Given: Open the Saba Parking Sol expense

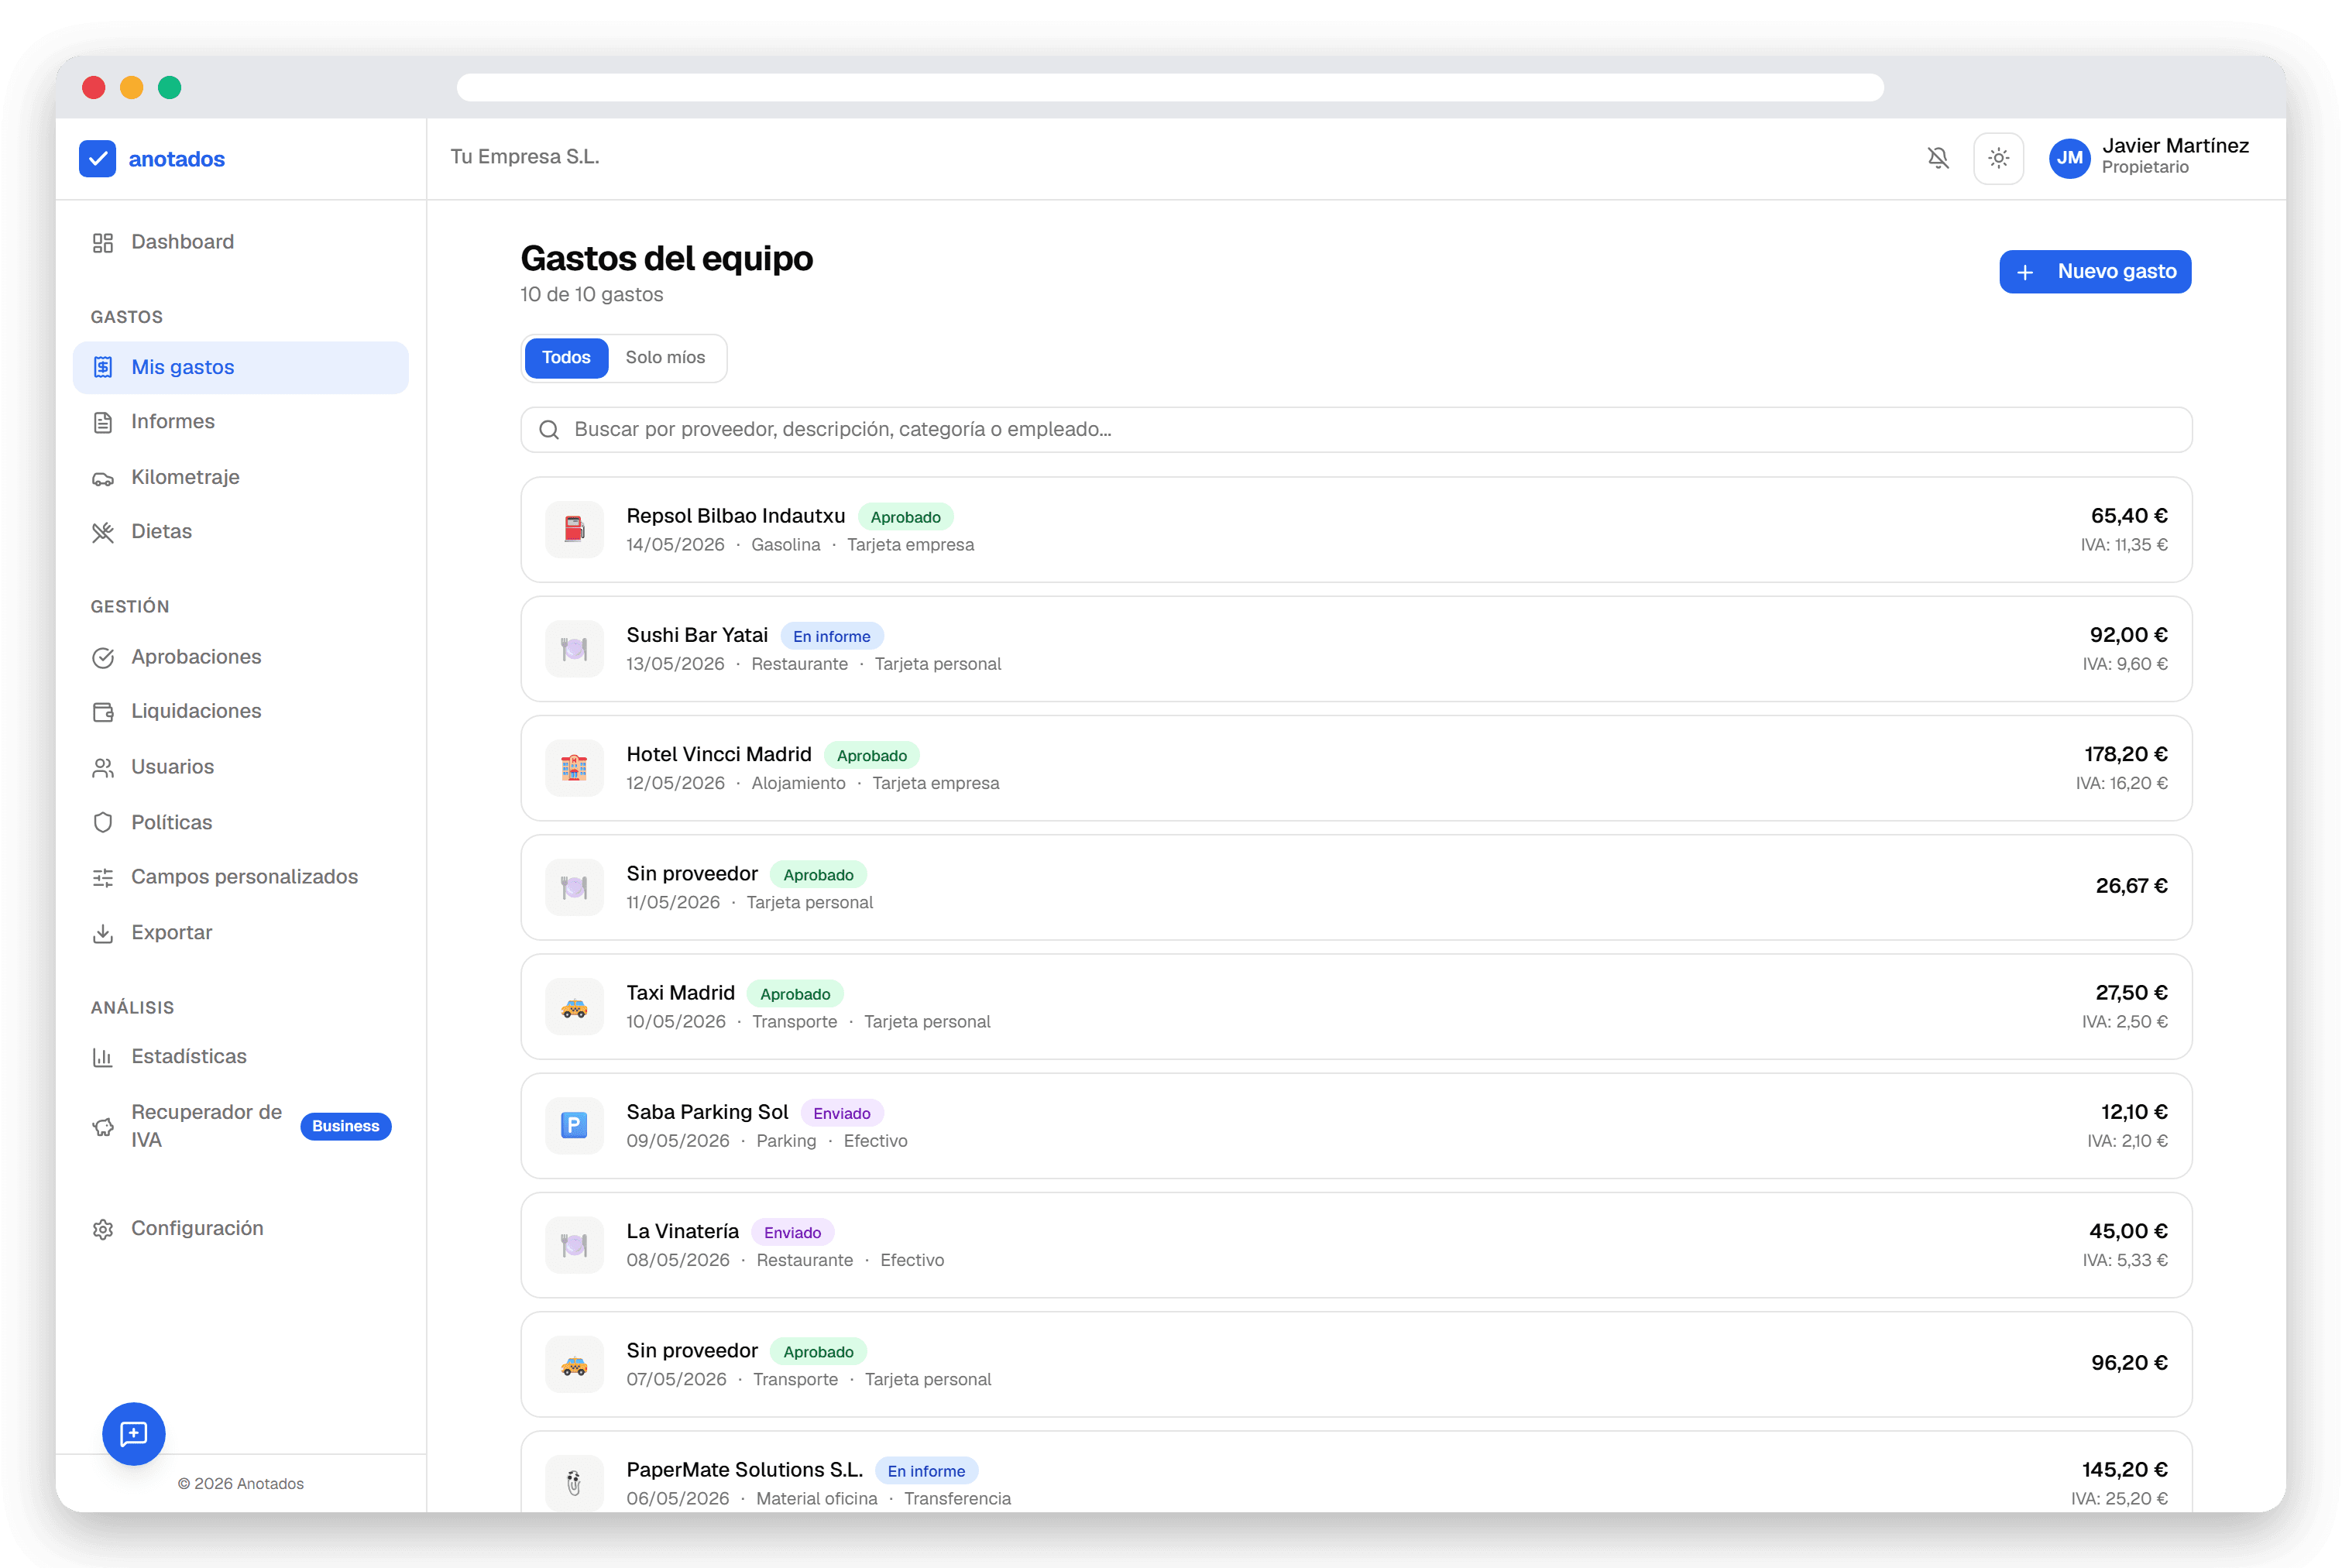Looking at the screenshot, I should [1356, 1126].
